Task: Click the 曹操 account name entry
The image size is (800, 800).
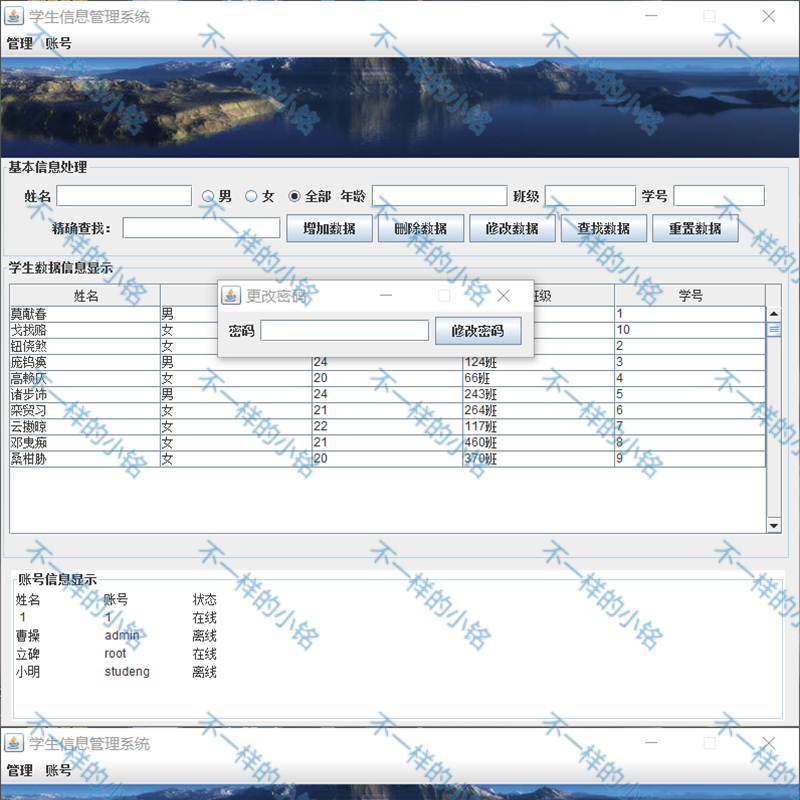Action: coord(28,636)
